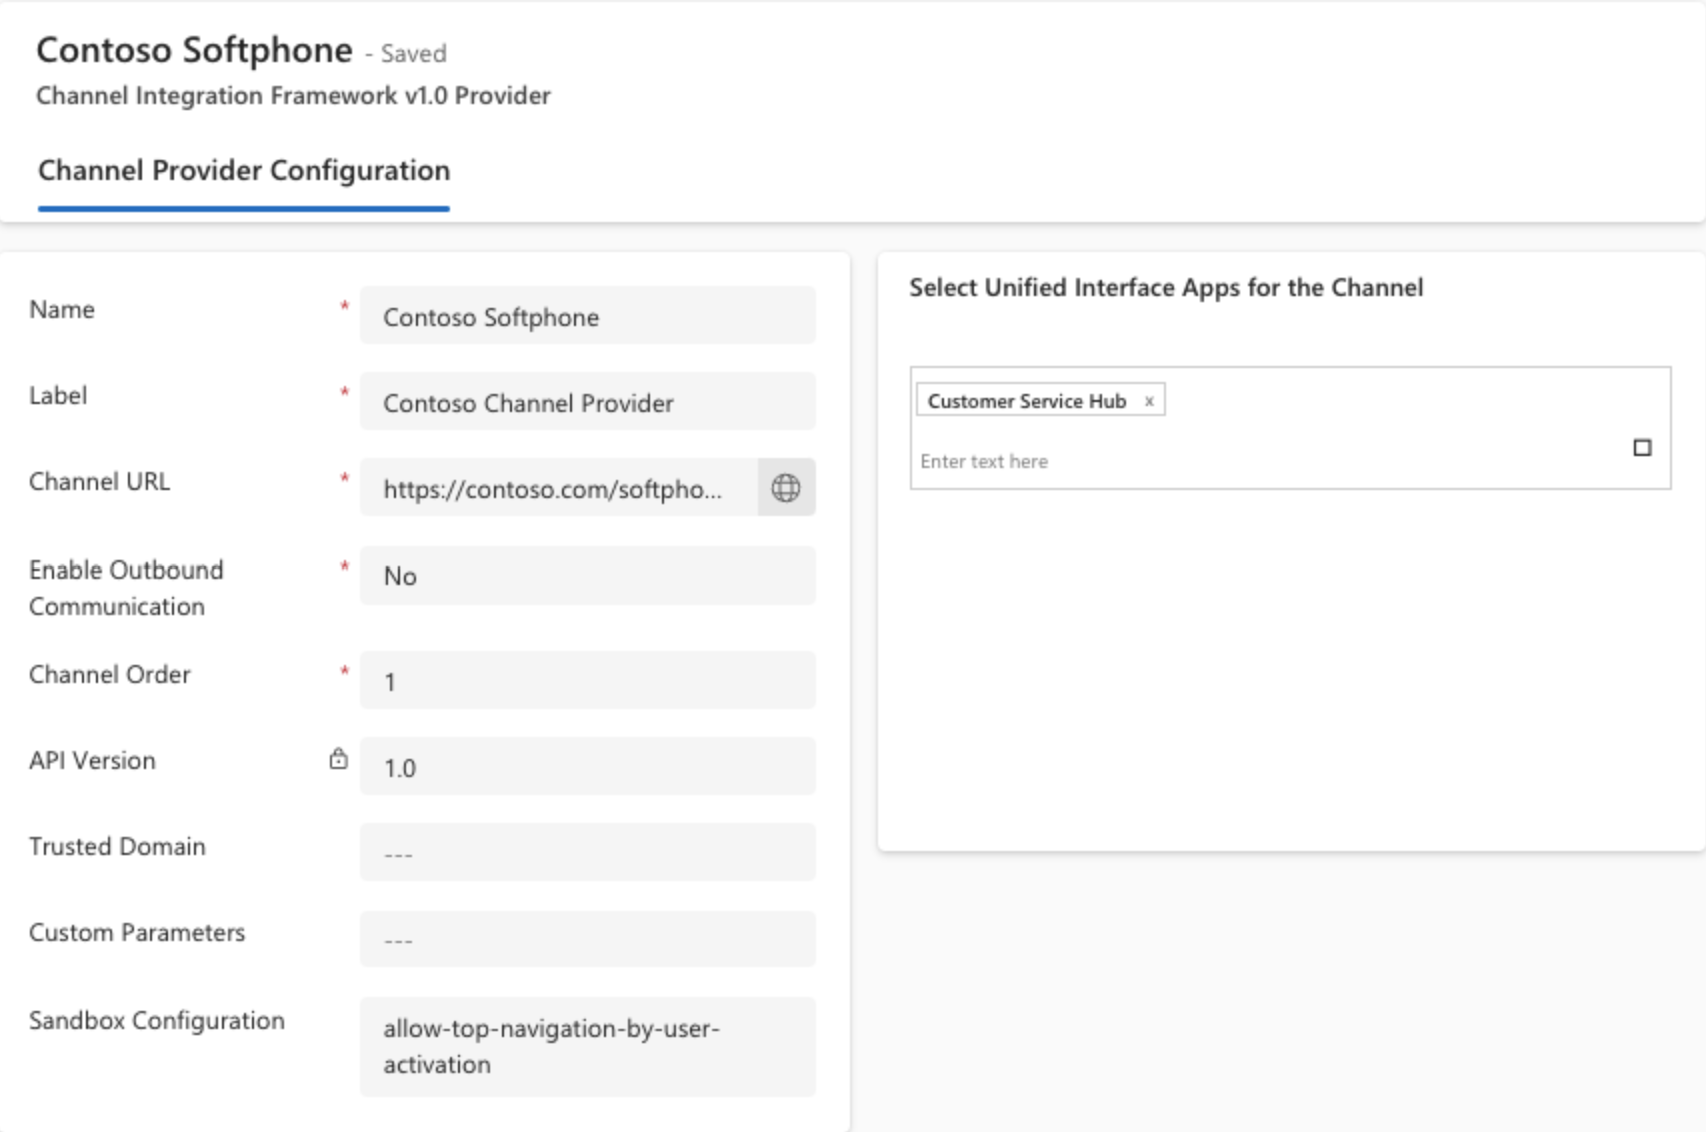Click the 'Contoso Softphone' page title
The height and width of the screenshot is (1132, 1706).
(x=194, y=50)
